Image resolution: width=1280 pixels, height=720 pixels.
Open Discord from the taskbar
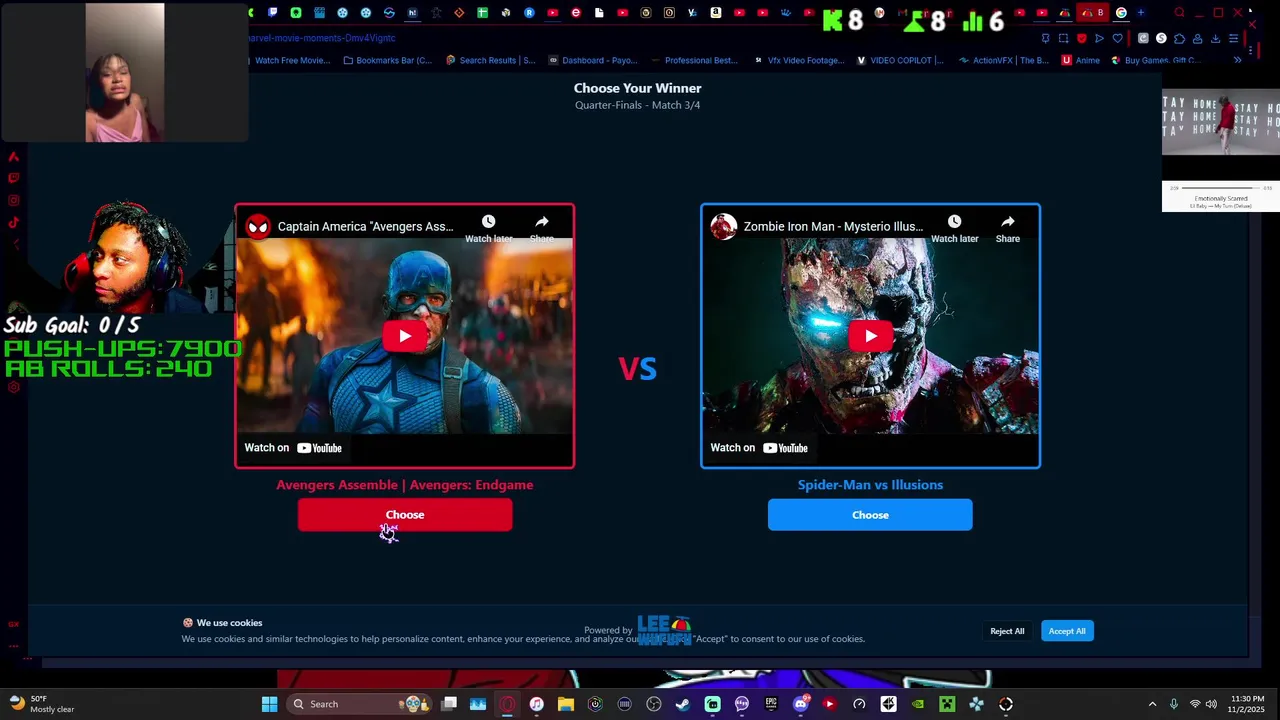point(800,704)
